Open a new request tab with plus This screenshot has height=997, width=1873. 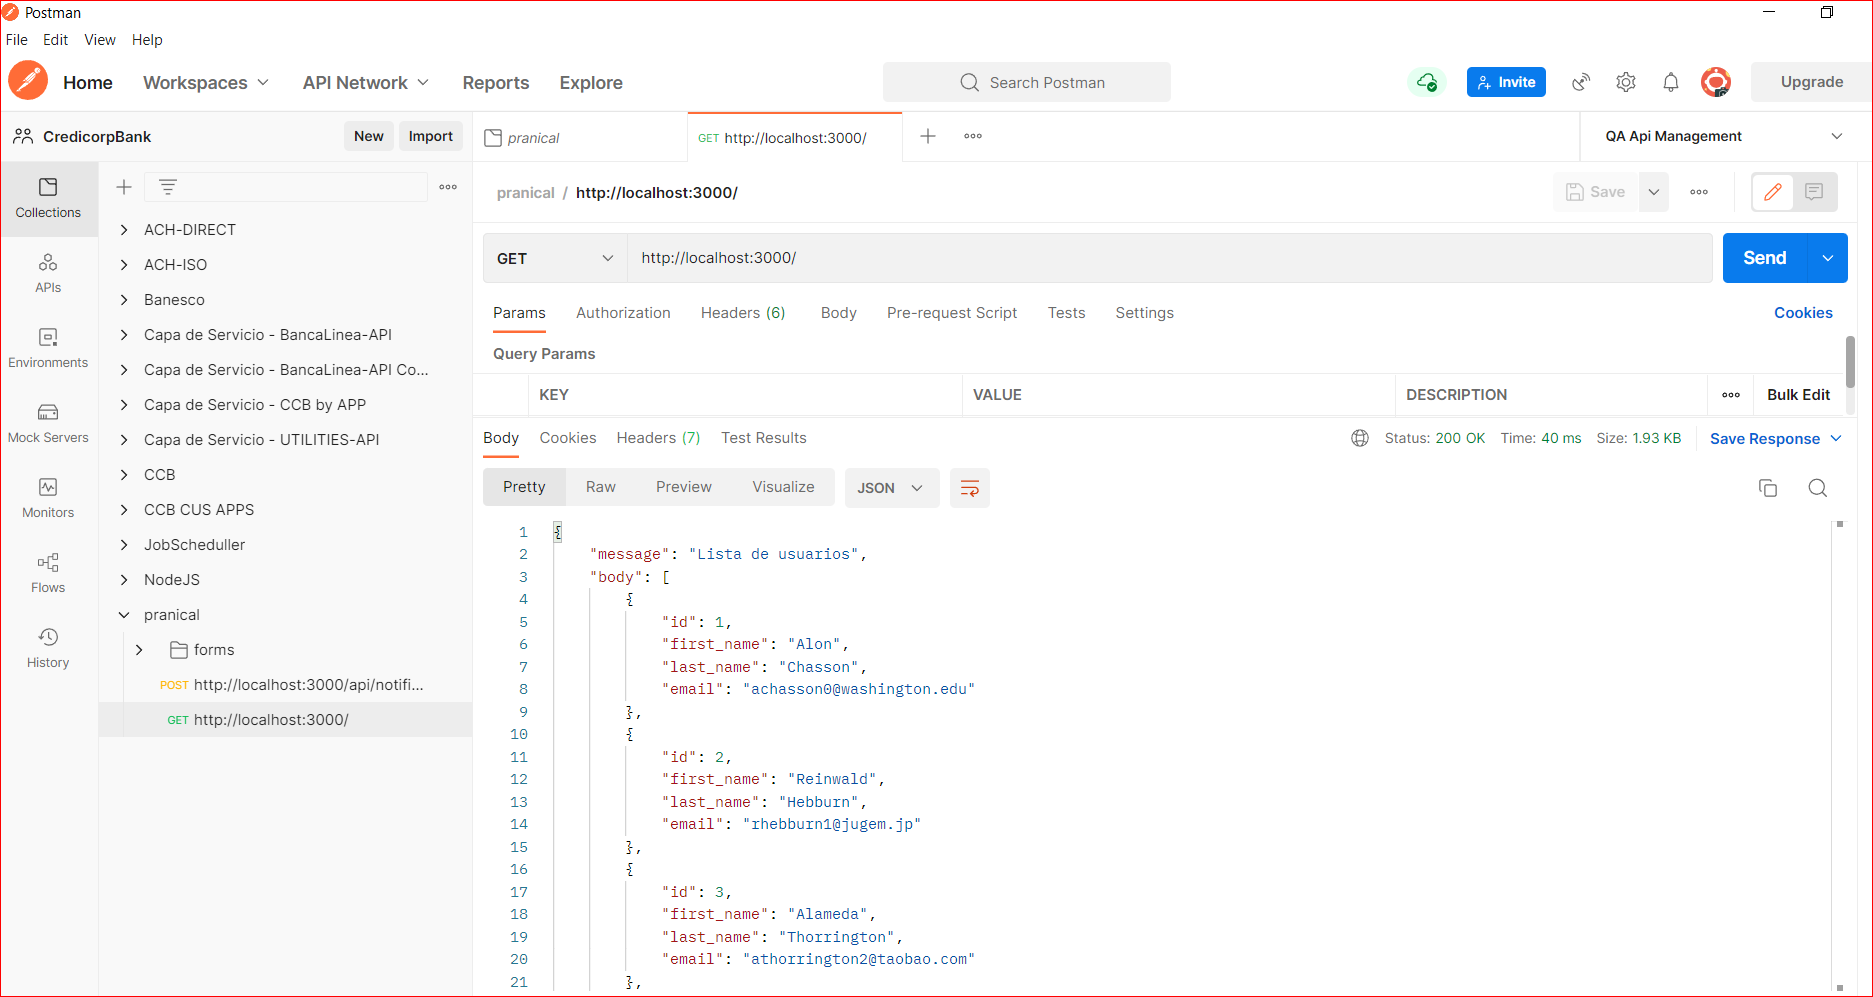(x=928, y=136)
